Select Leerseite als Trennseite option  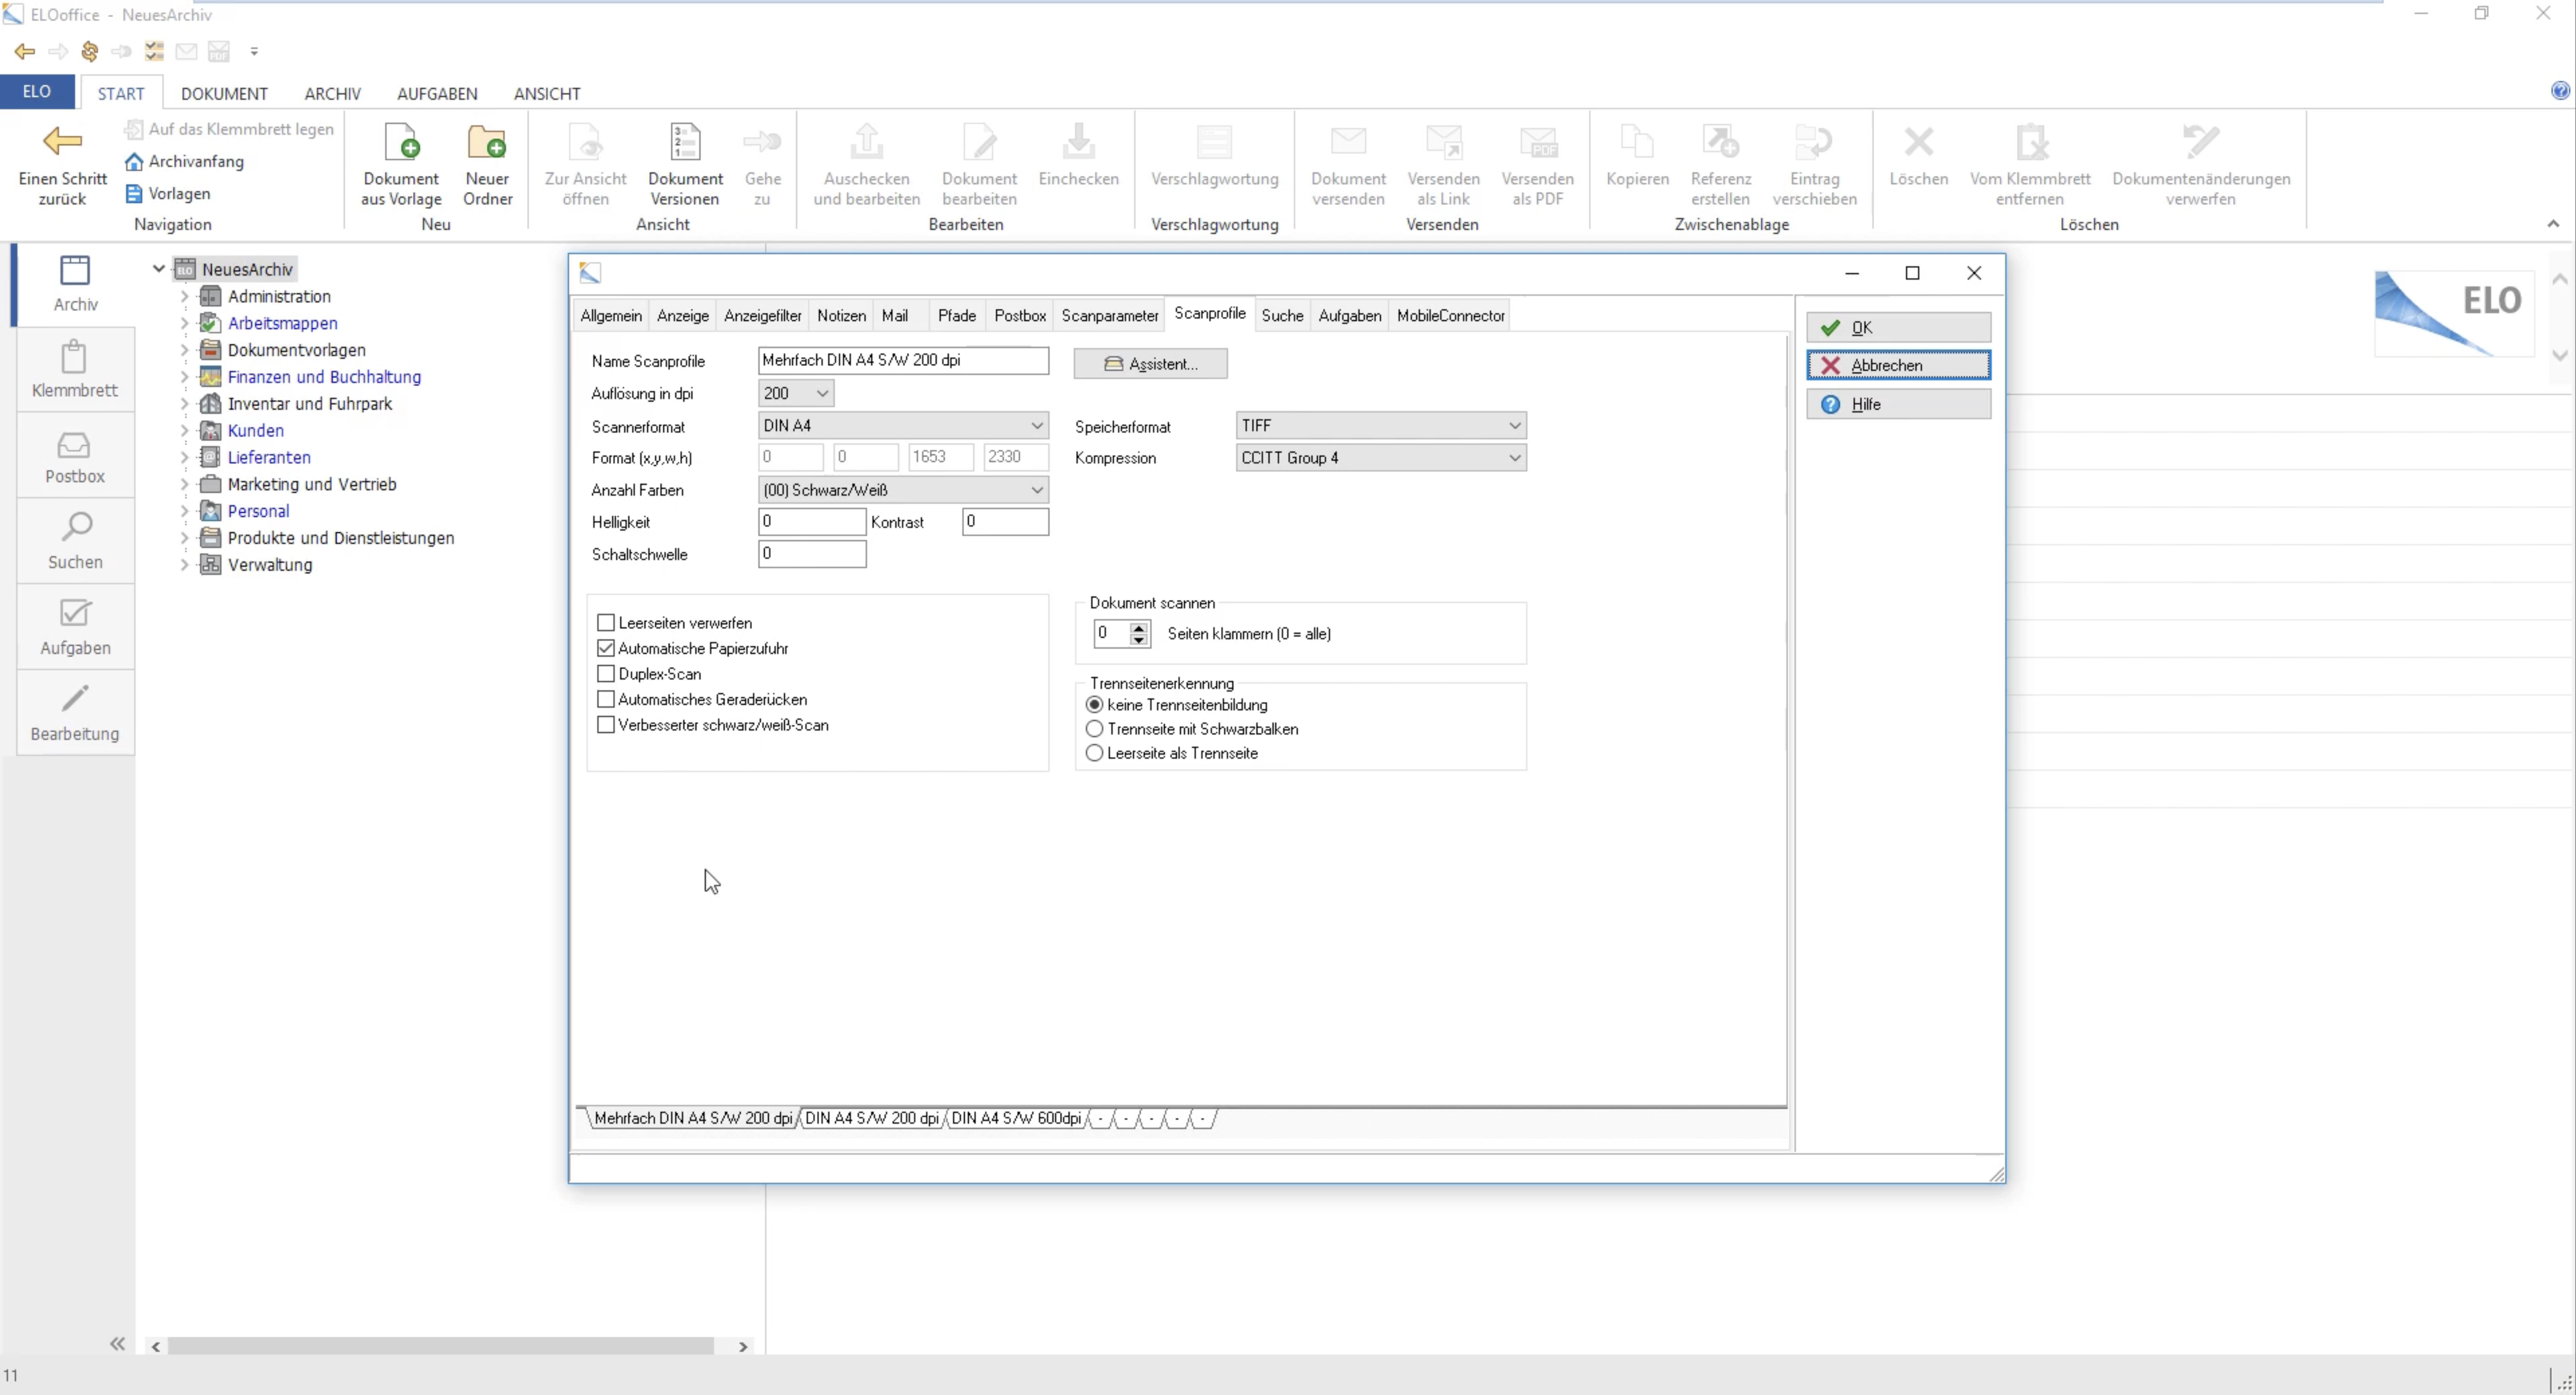click(x=1094, y=753)
